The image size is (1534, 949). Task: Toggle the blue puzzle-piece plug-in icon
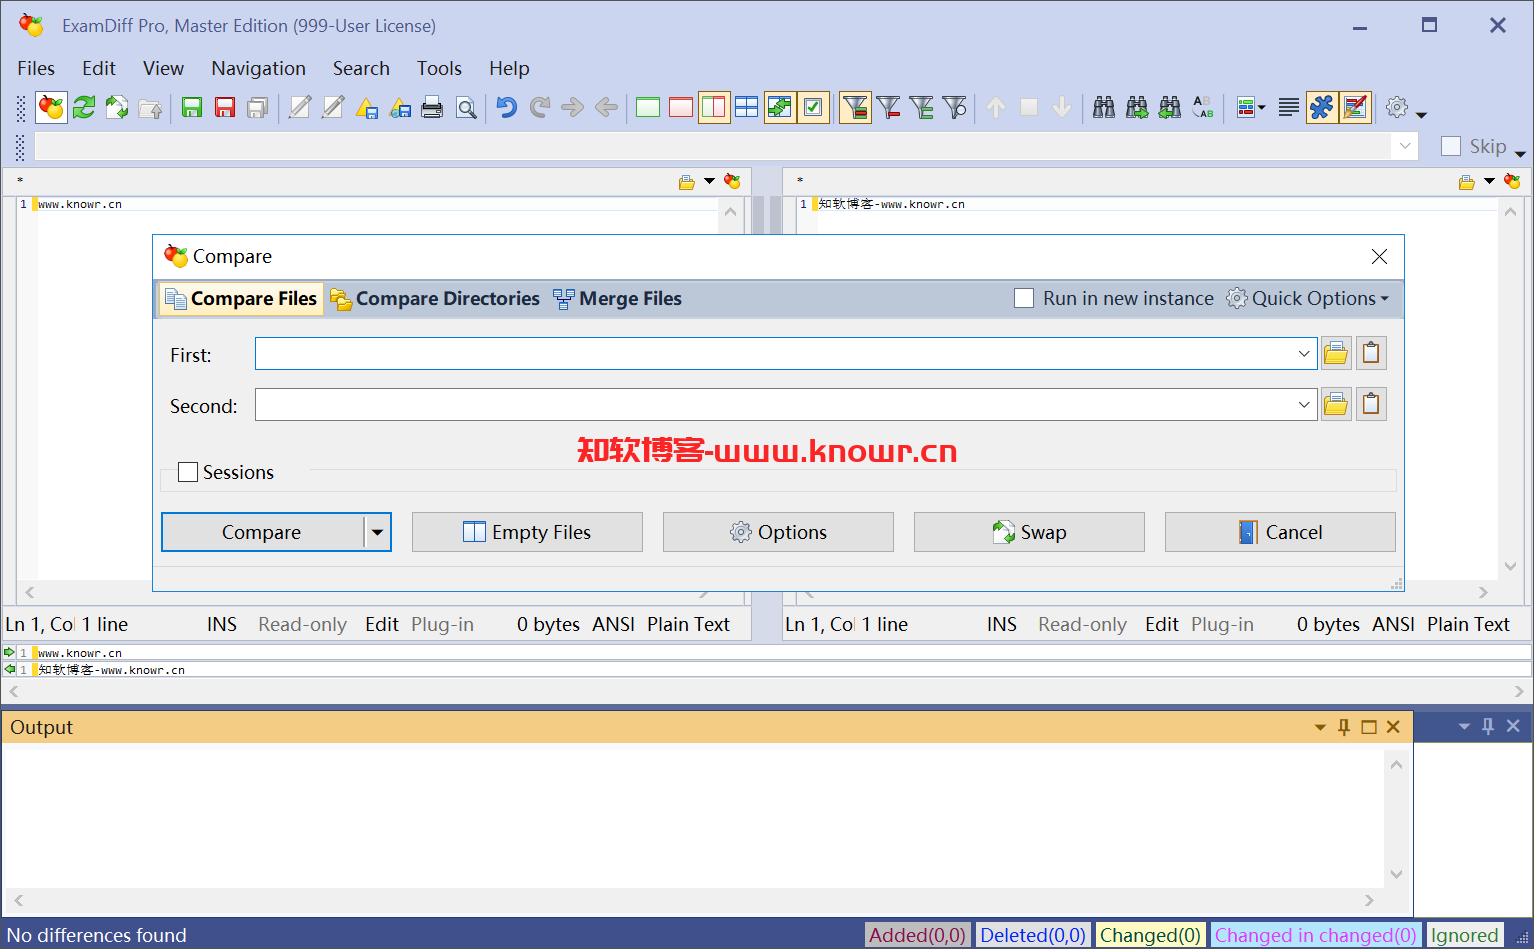tap(1322, 107)
